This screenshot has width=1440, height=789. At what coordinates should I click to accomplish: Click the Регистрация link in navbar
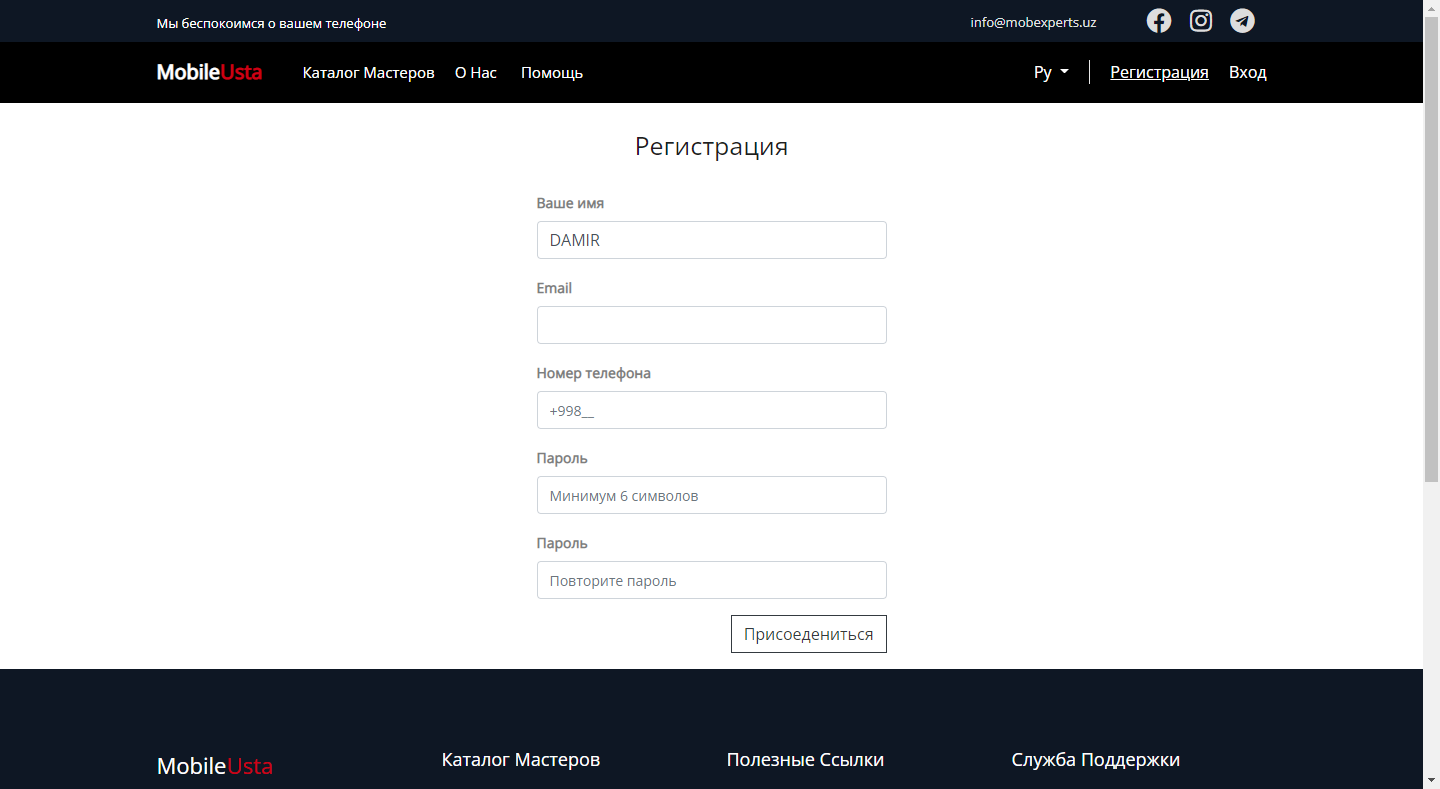(1159, 72)
